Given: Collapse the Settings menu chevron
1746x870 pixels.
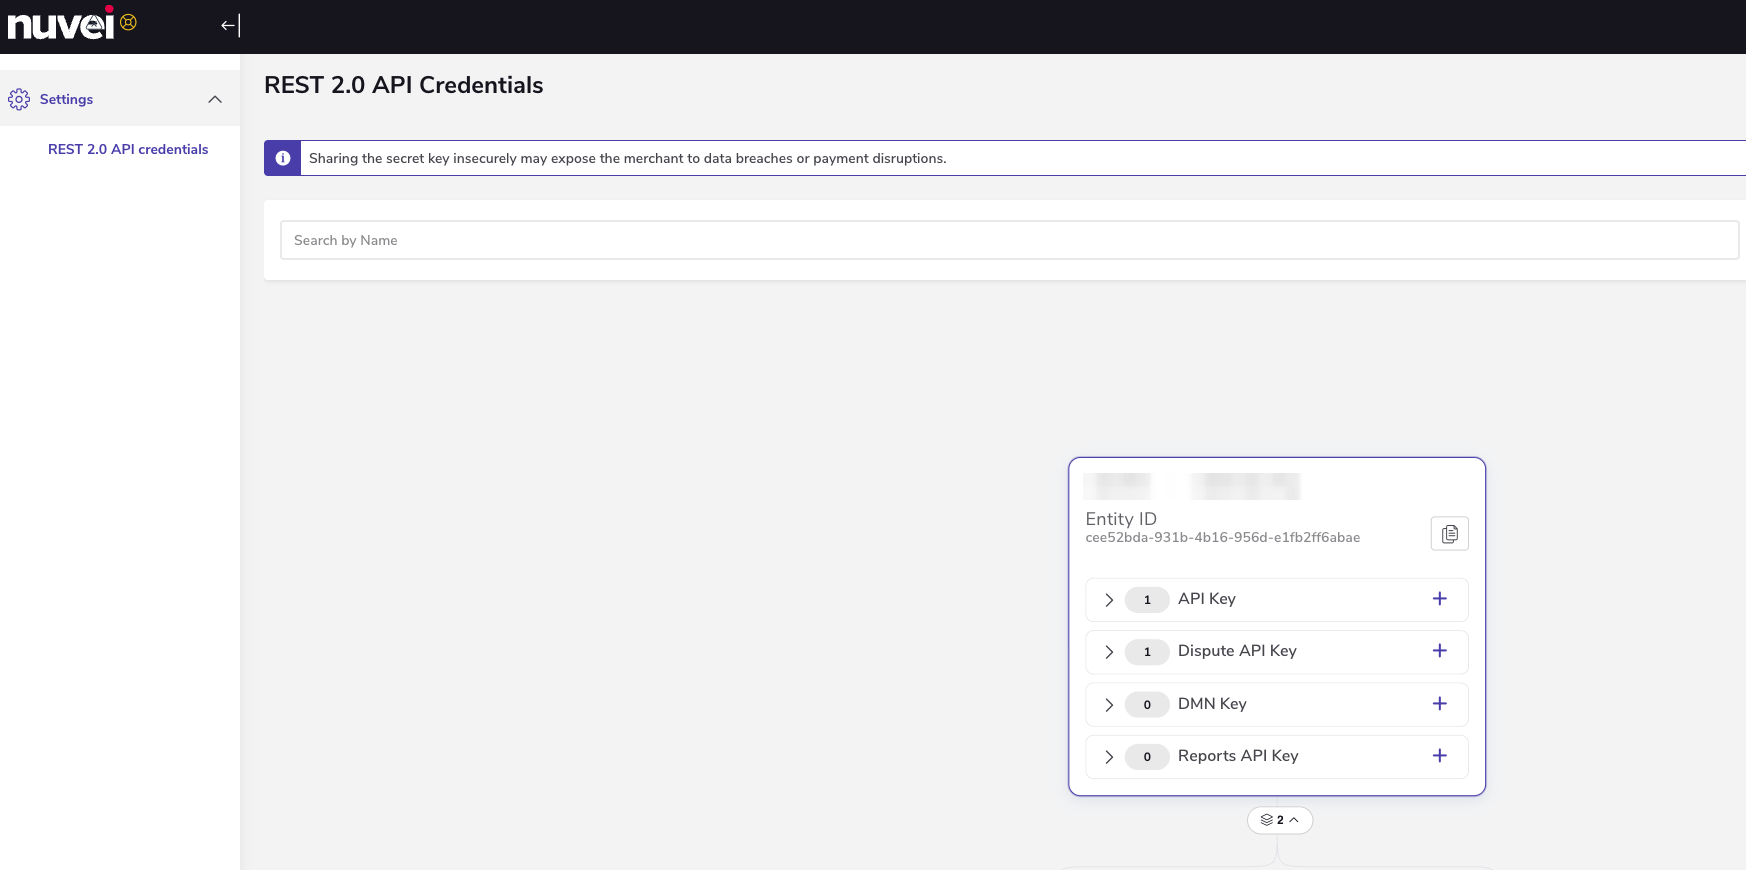Looking at the screenshot, I should 215,99.
